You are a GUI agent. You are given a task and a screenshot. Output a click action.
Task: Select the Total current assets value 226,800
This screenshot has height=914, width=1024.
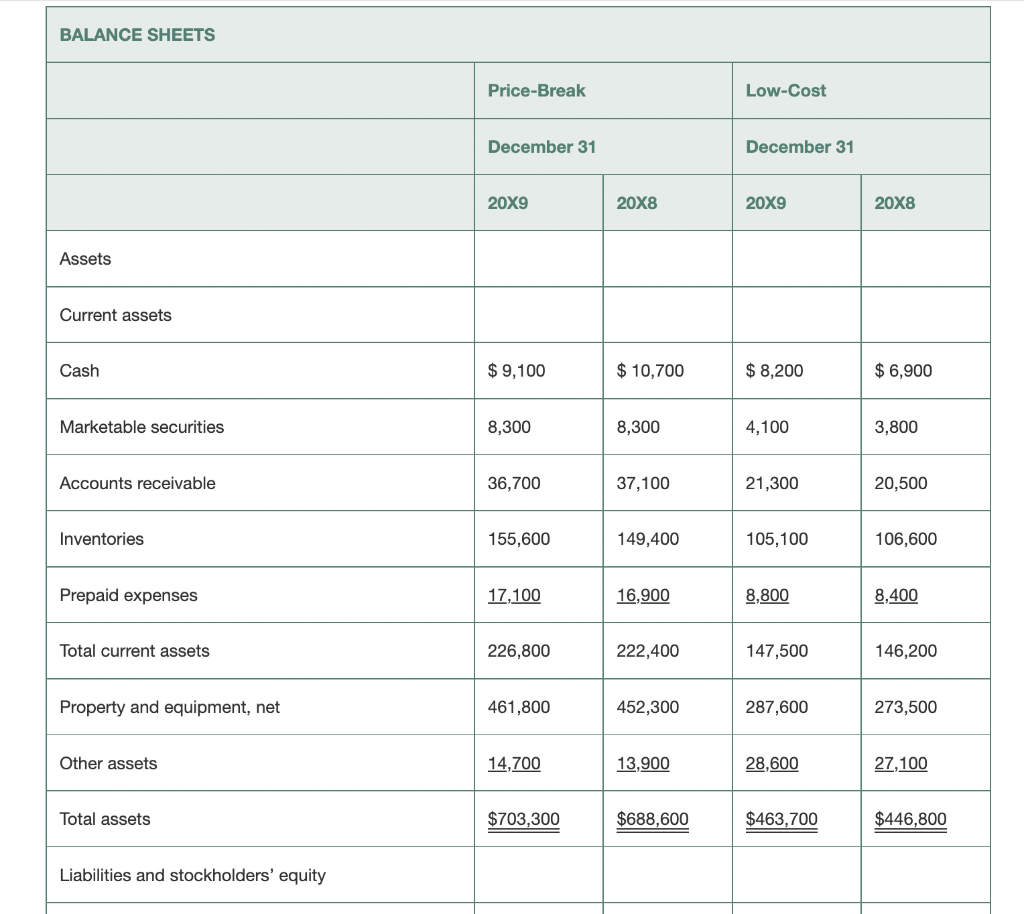pyautogui.click(x=519, y=650)
